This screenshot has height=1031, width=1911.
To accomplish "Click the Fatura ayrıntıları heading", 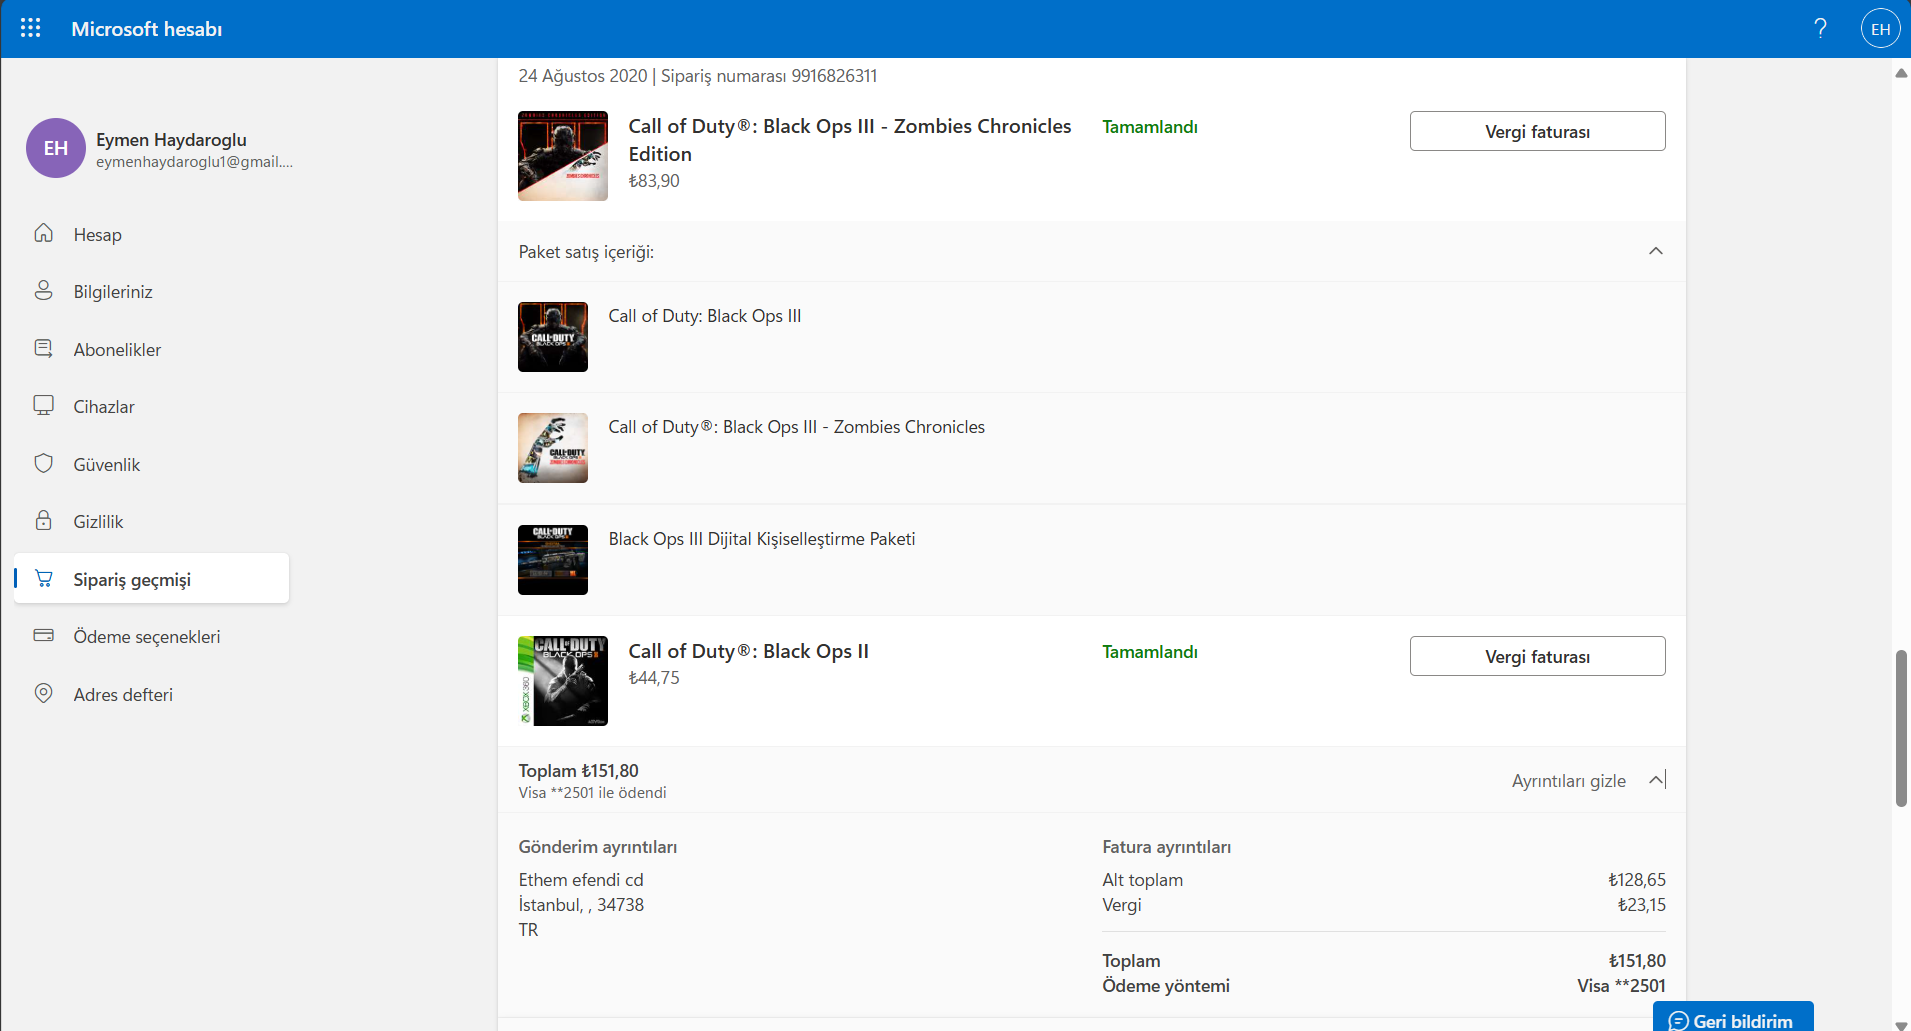I will click(1166, 847).
